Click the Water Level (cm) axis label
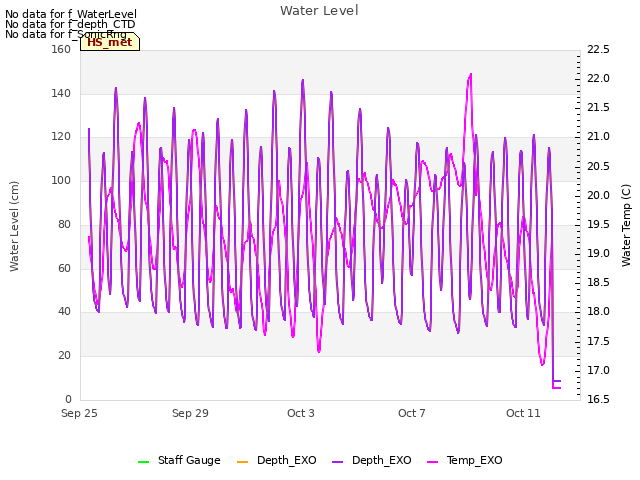 [x=14, y=226]
